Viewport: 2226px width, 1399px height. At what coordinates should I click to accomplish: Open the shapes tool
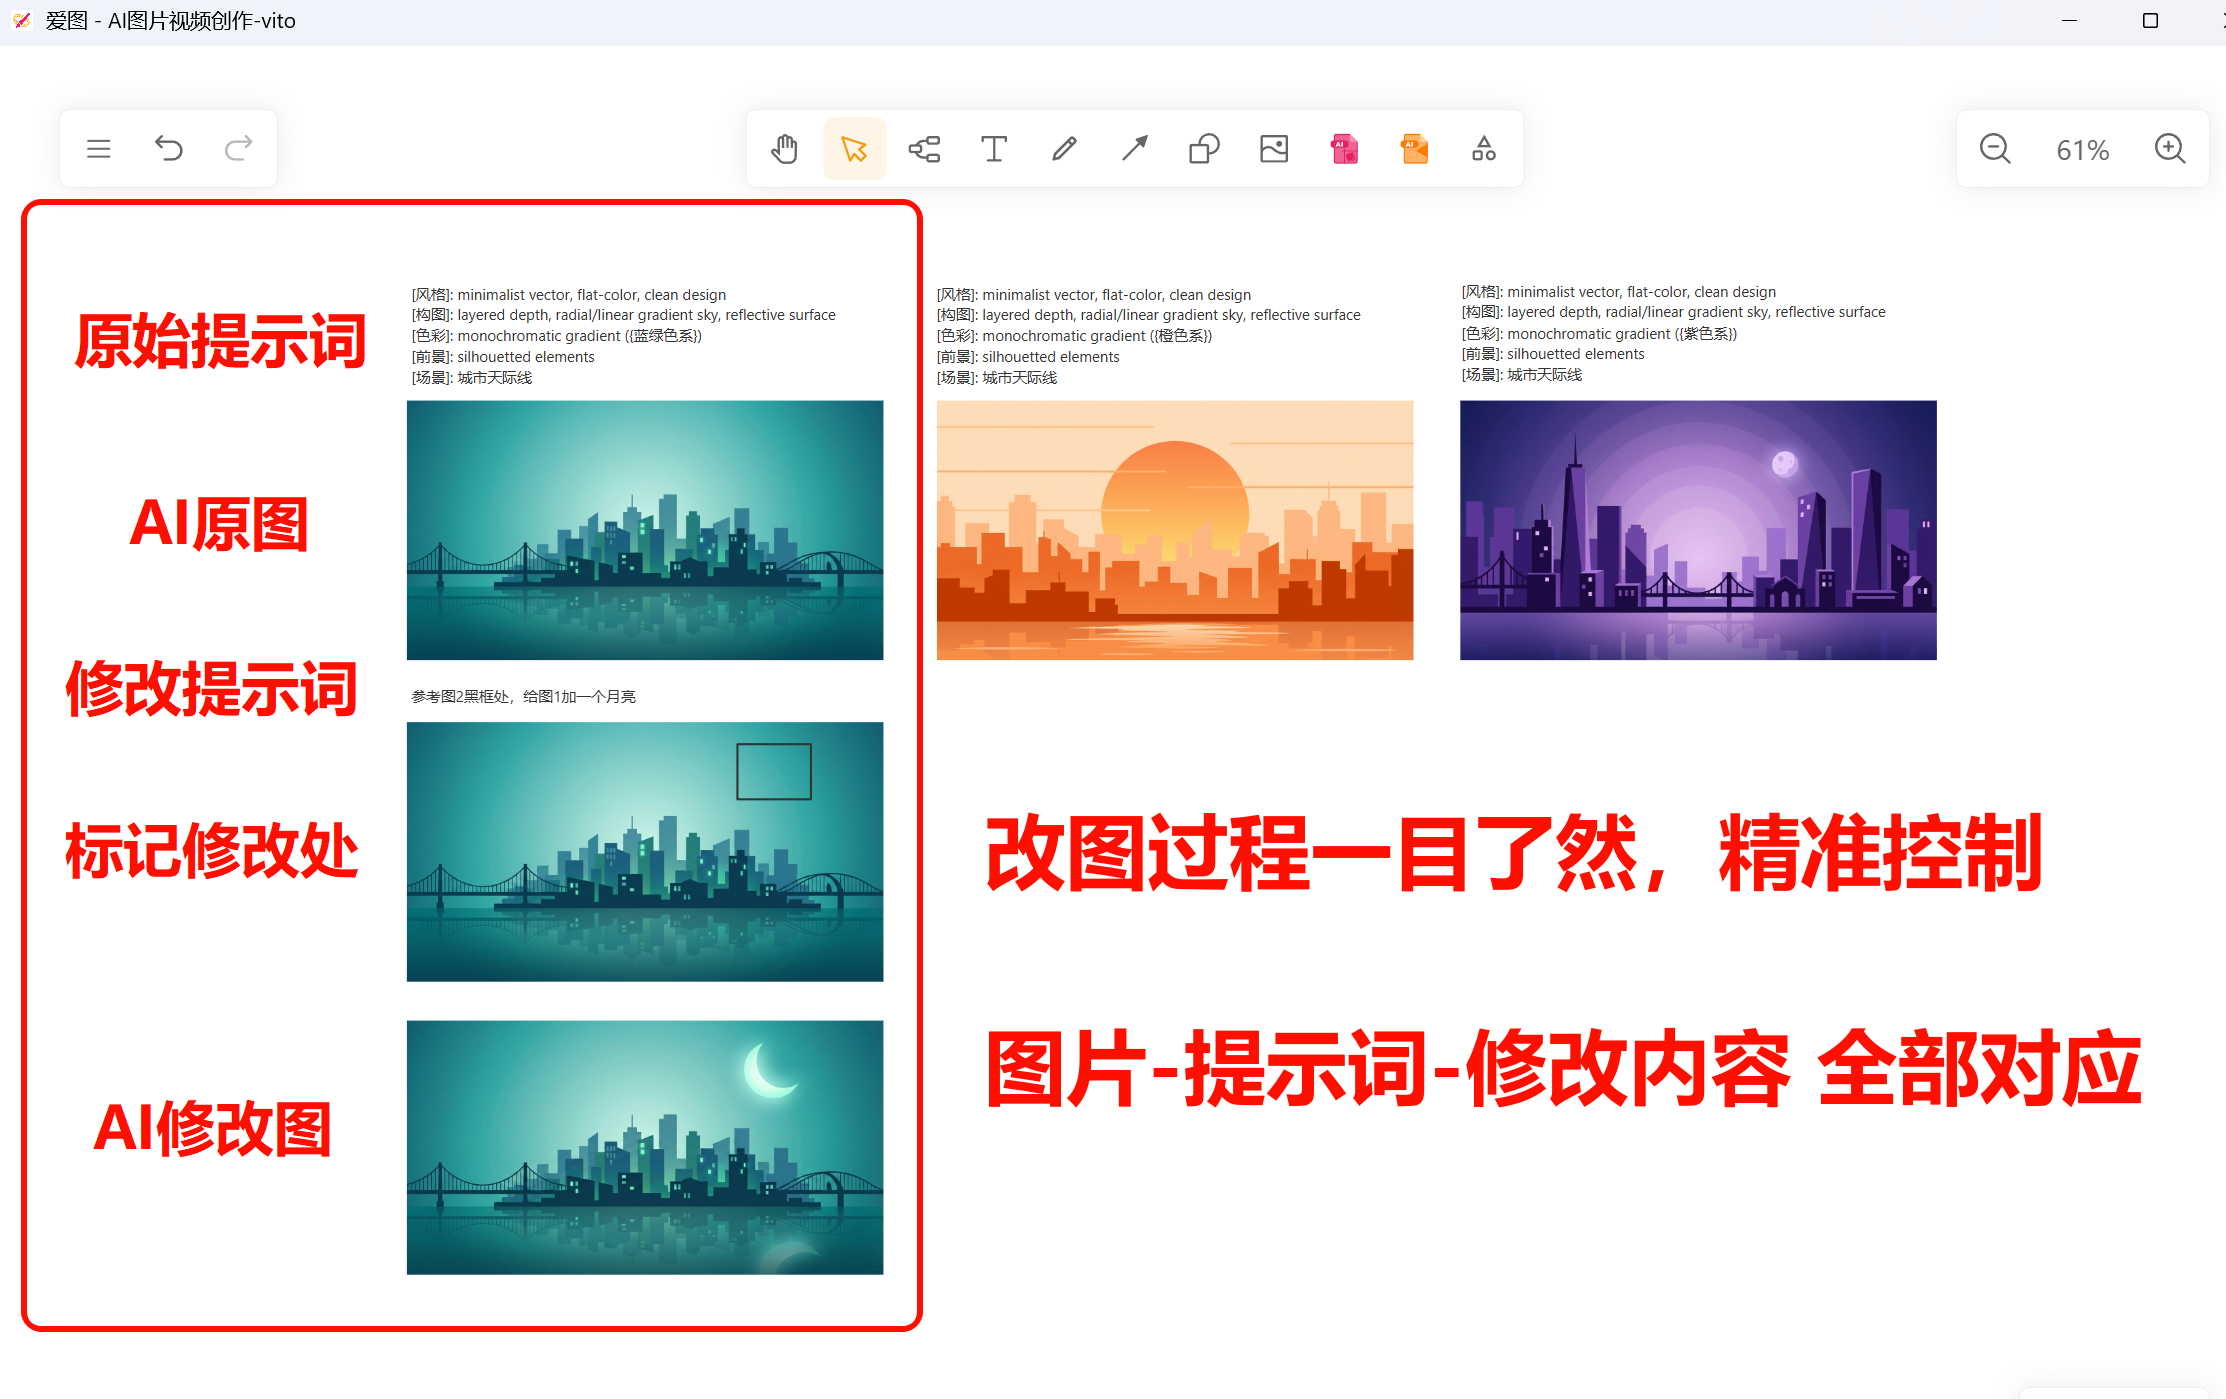point(1204,149)
